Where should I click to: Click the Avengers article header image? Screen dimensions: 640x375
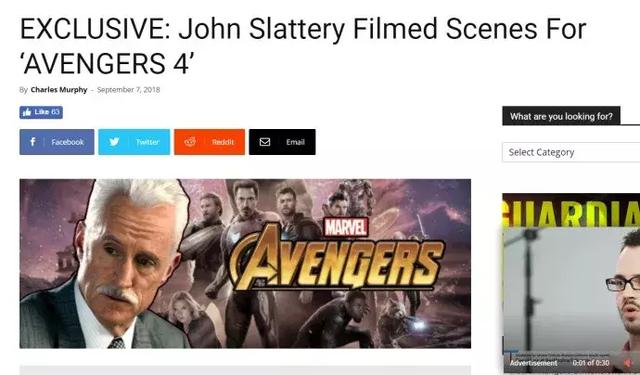point(245,264)
